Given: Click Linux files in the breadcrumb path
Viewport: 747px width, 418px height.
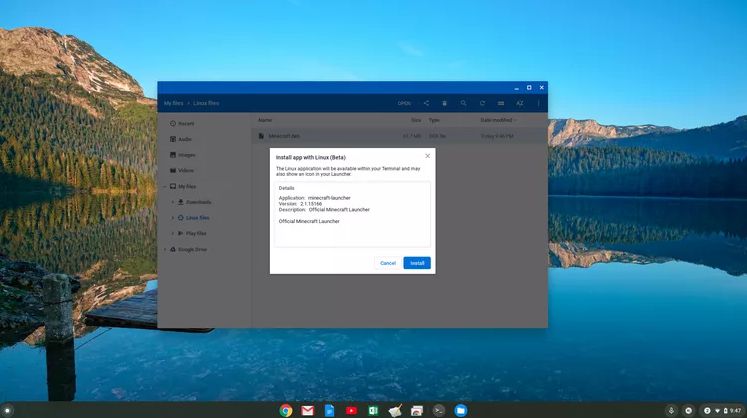Looking at the screenshot, I should [206, 103].
